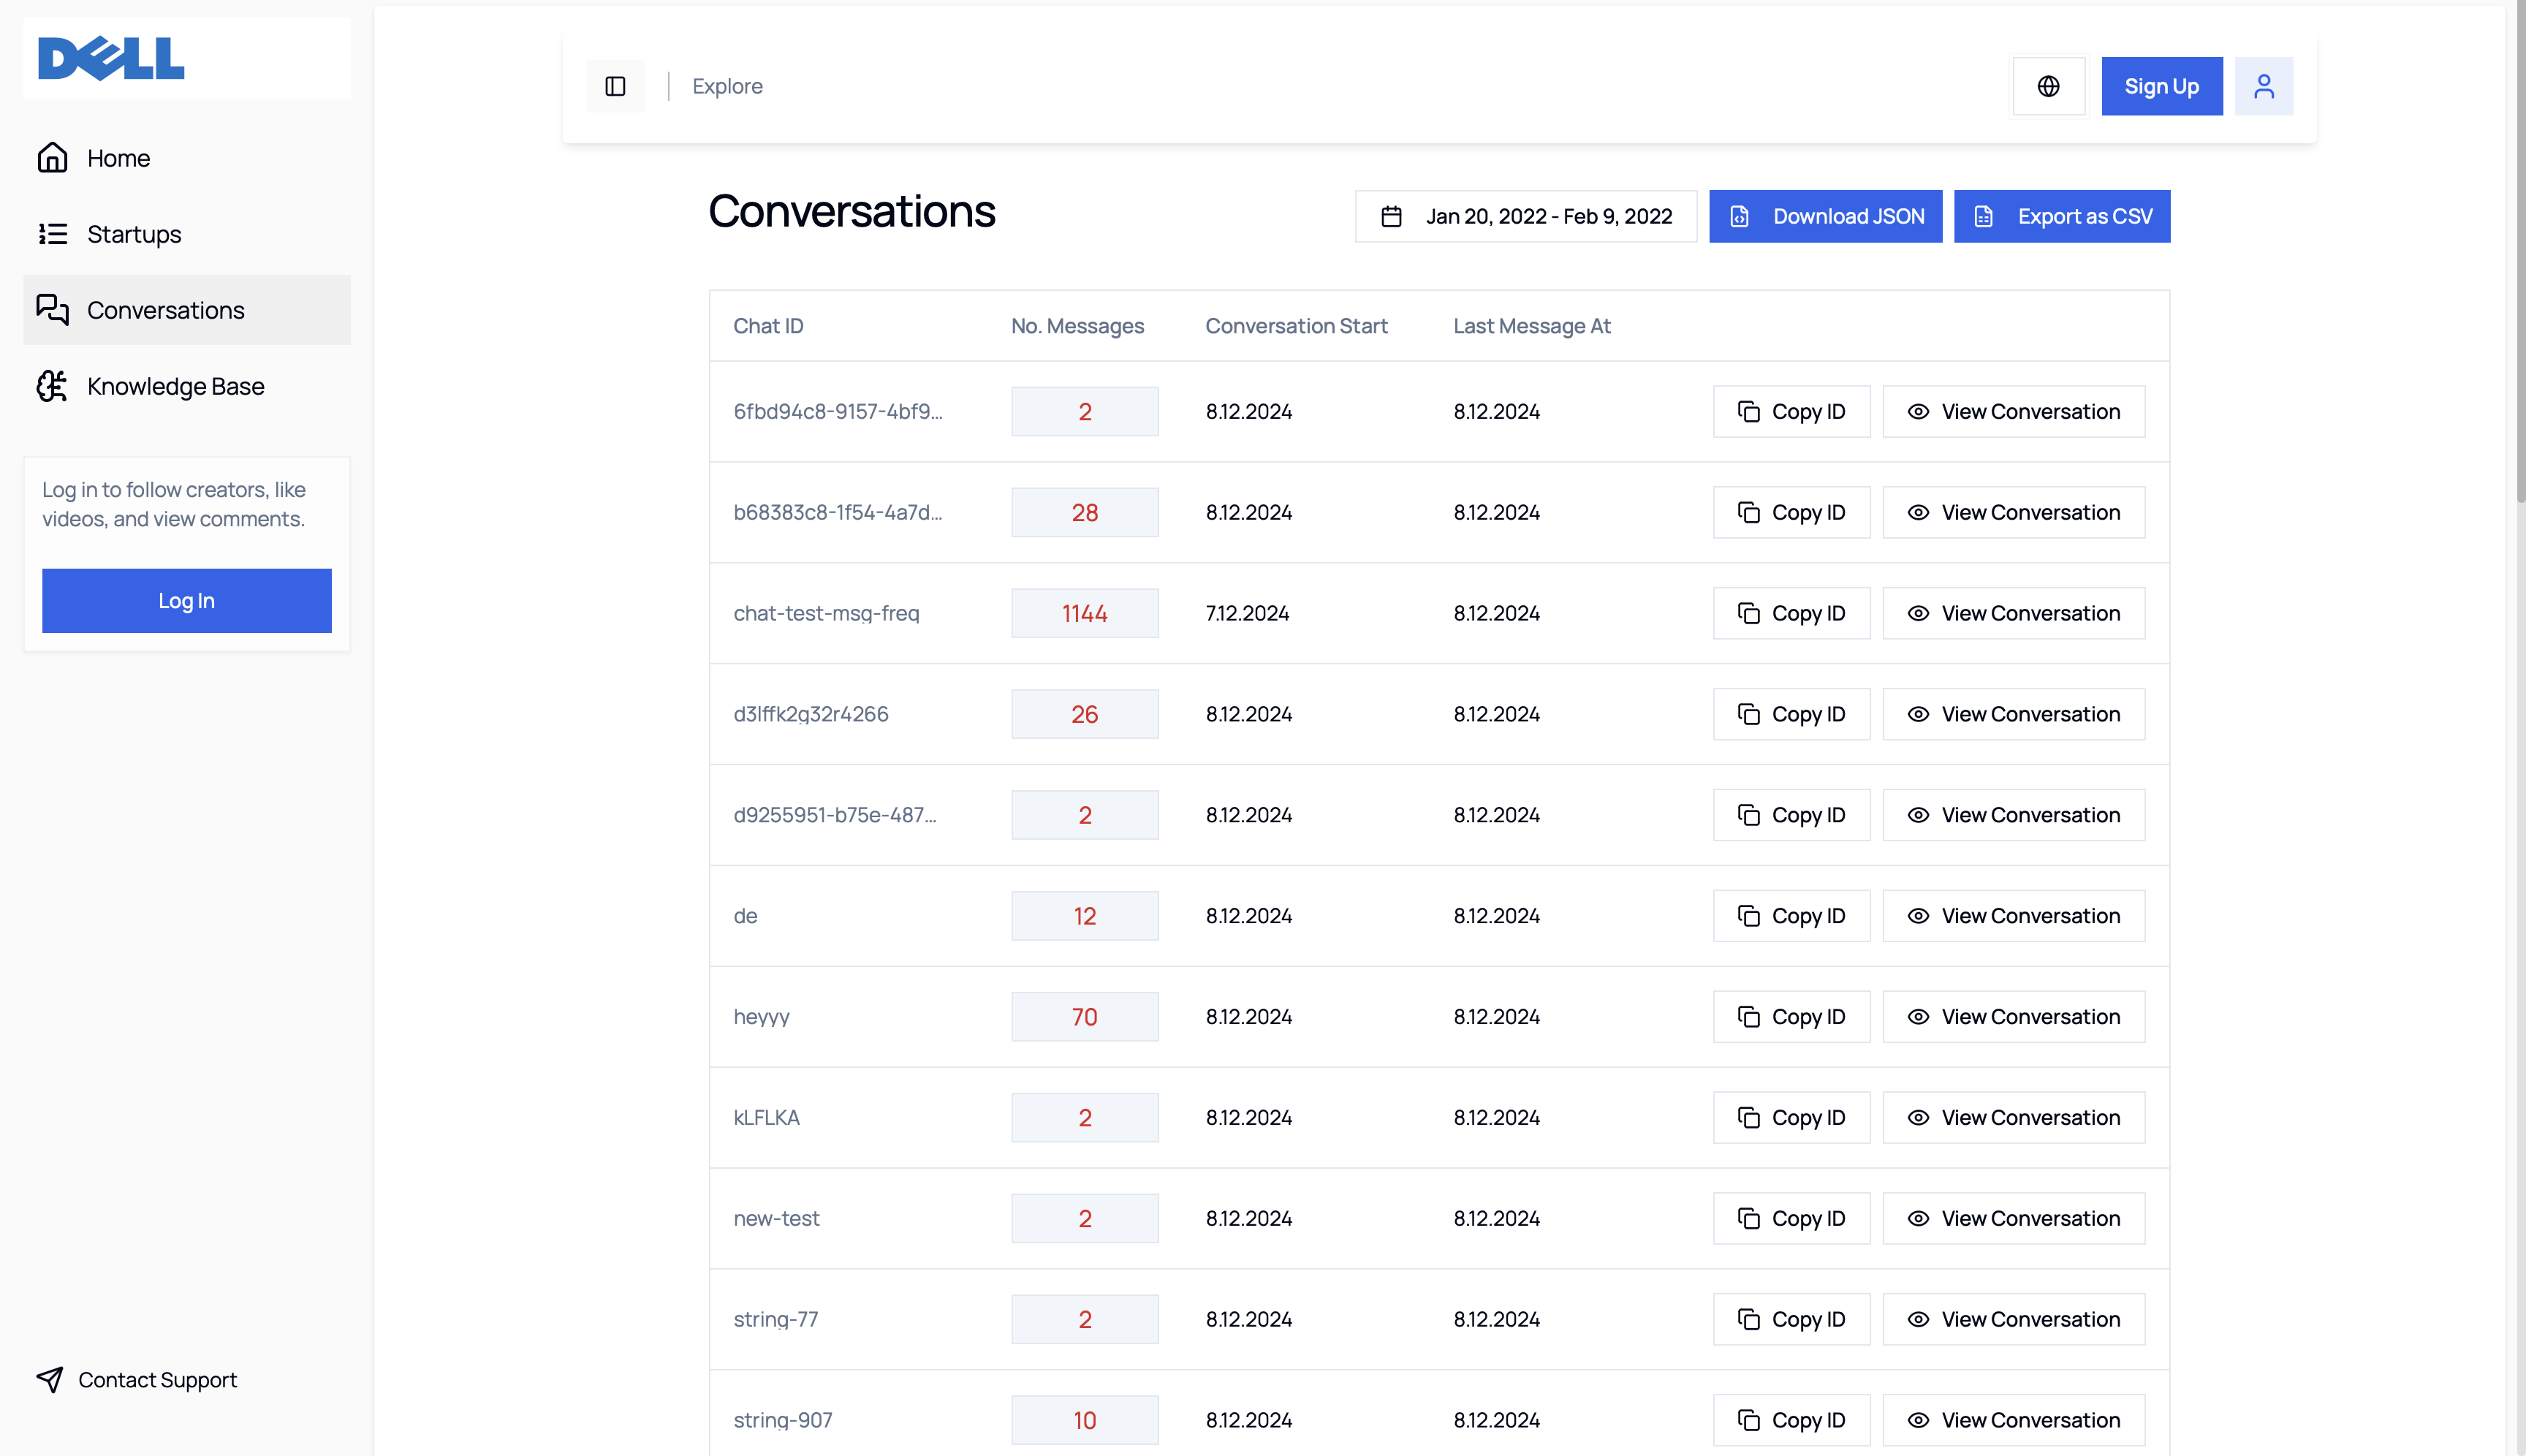Click the Knowledge Base brain icon
Viewport: 2526px width, 1456px height.
point(52,386)
